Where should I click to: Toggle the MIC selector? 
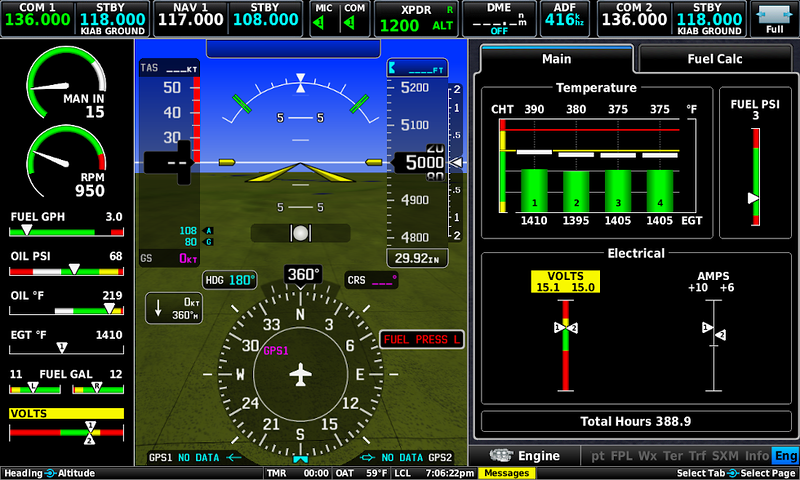tap(323, 18)
